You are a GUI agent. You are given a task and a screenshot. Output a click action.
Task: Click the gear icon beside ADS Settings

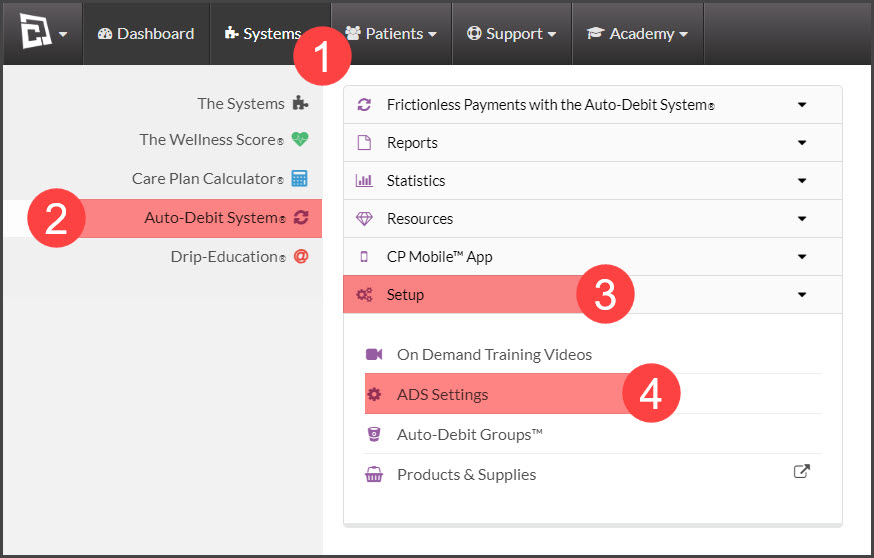pyautogui.click(x=374, y=395)
